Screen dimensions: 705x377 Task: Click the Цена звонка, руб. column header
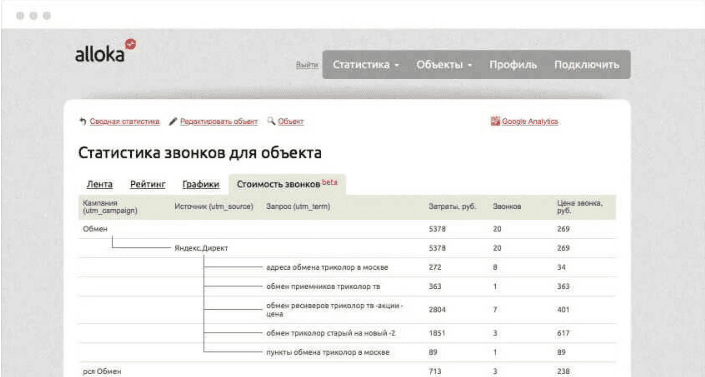point(580,207)
